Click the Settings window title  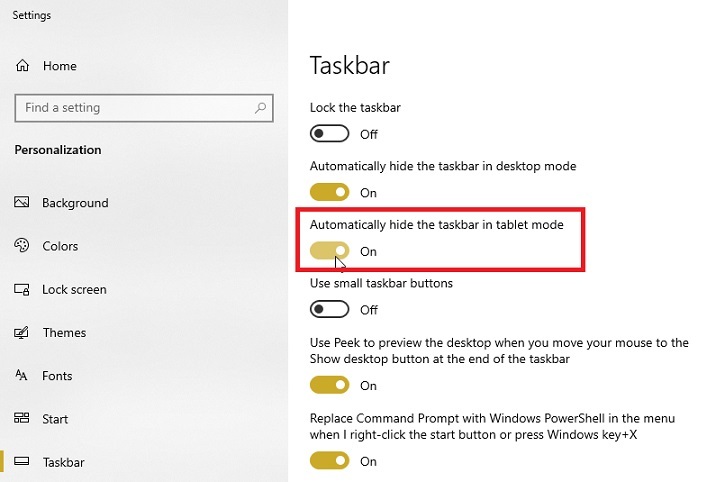(x=31, y=15)
